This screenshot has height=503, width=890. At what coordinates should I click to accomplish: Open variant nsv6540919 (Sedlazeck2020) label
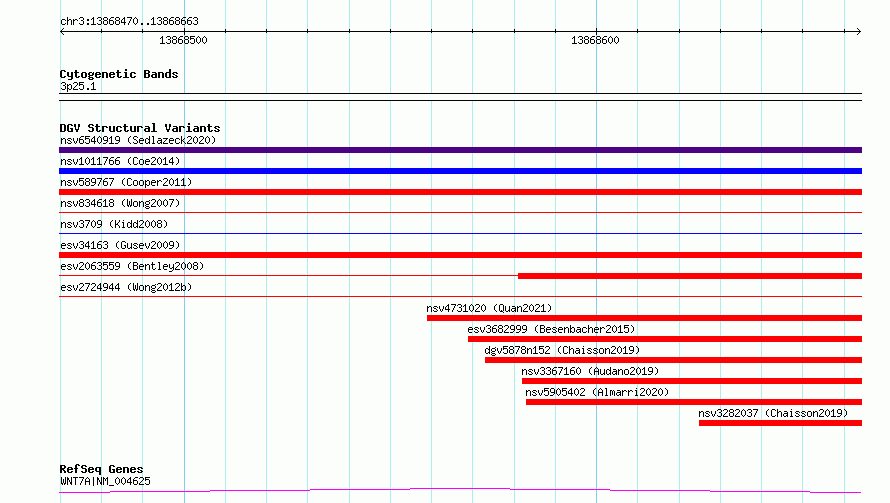[138, 140]
